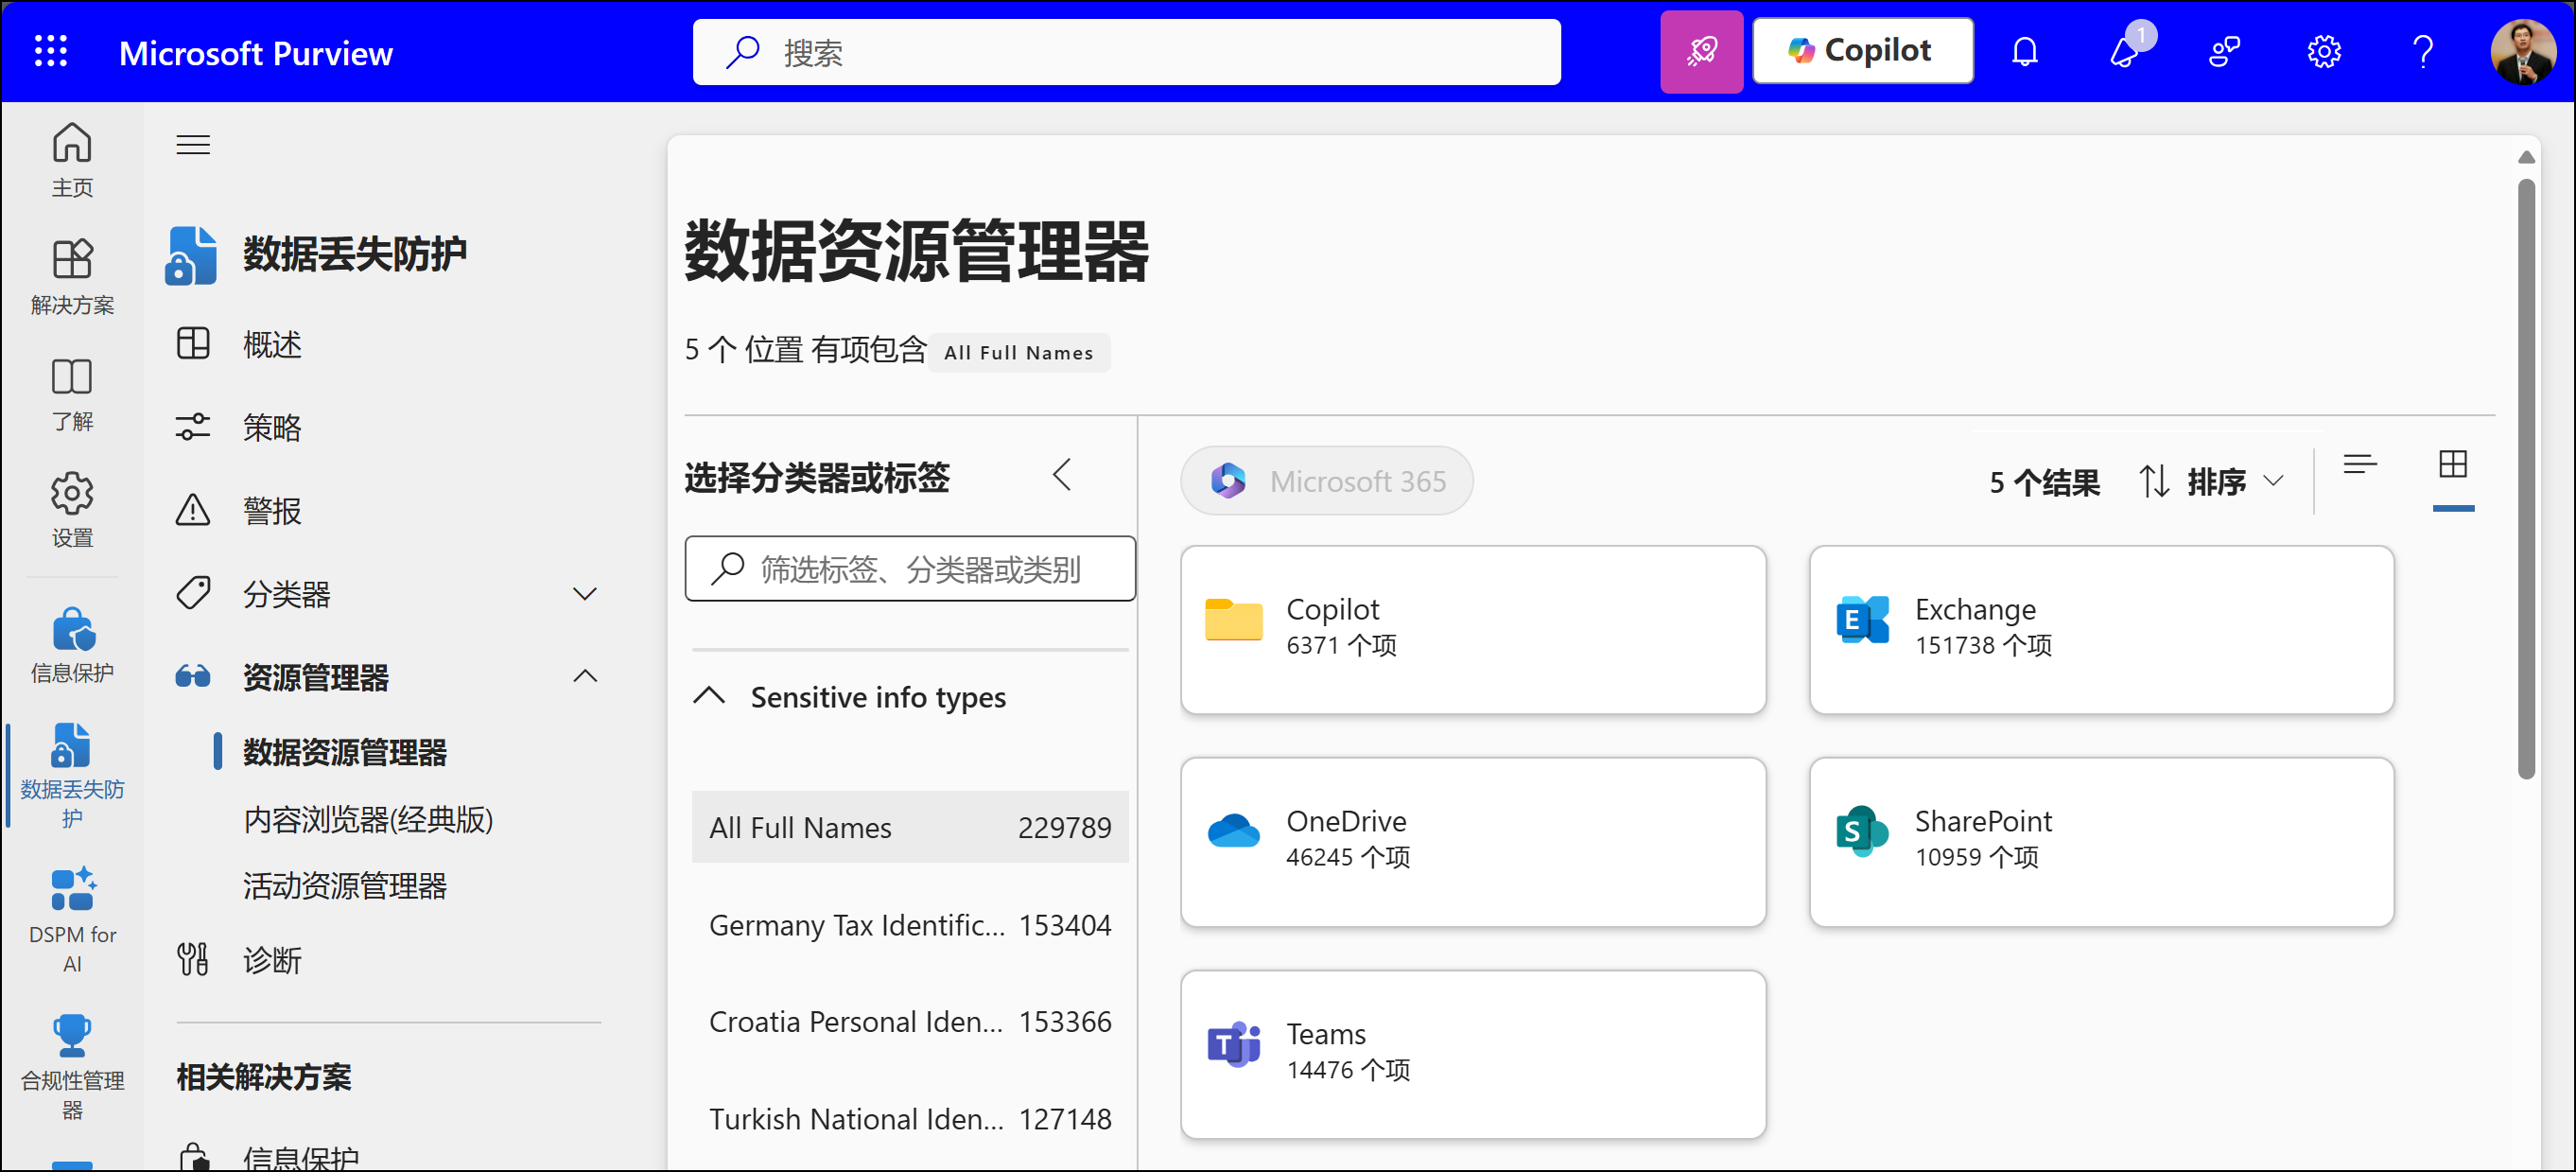This screenshot has height=1172, width=2576.
Task: Open the notifications bell icon
Action: pyautogui.click(x=2024, y=52)
